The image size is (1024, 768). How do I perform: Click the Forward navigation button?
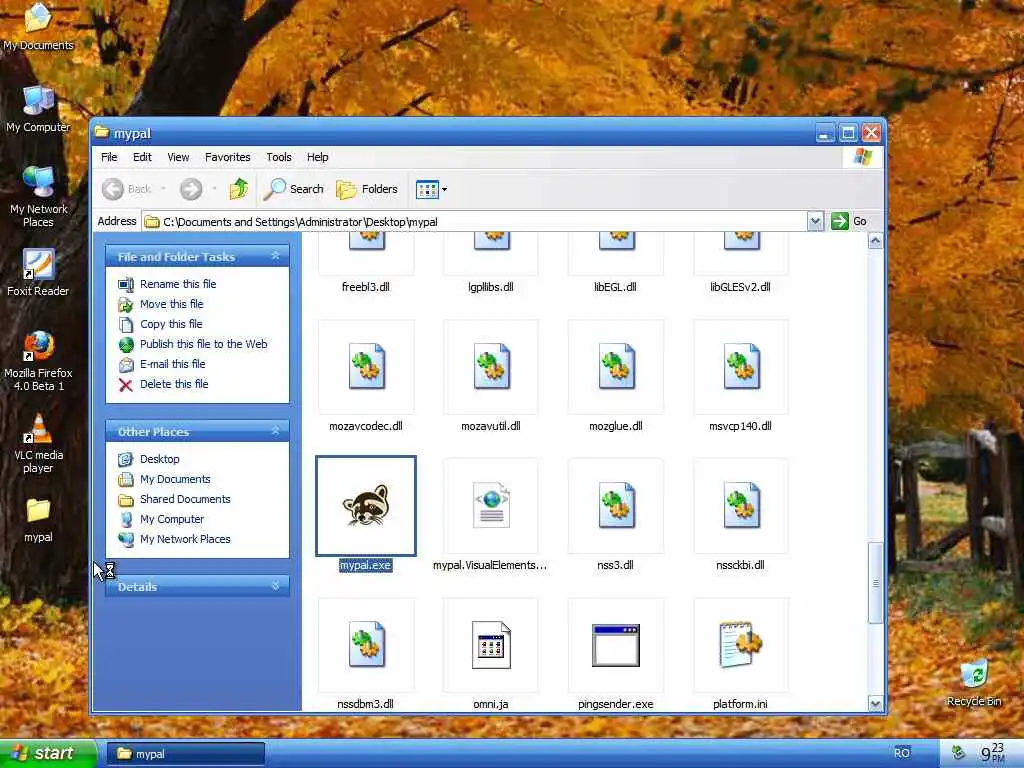191,189
